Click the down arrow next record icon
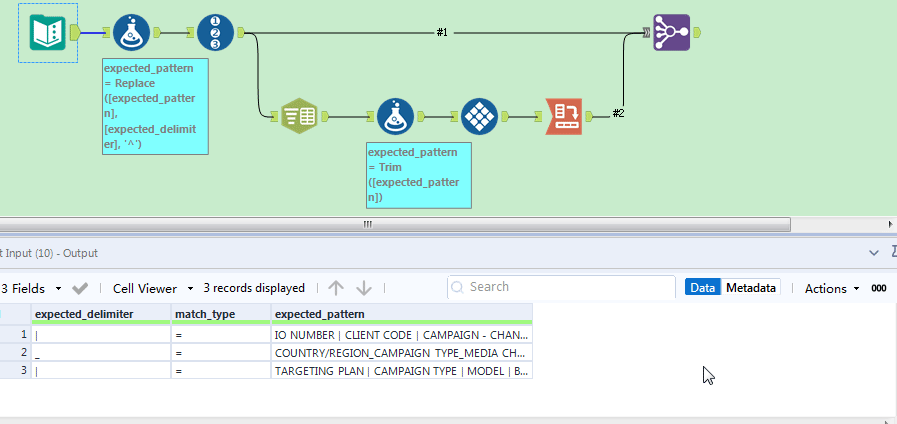The image size is (897, 424). pos(364,288)
